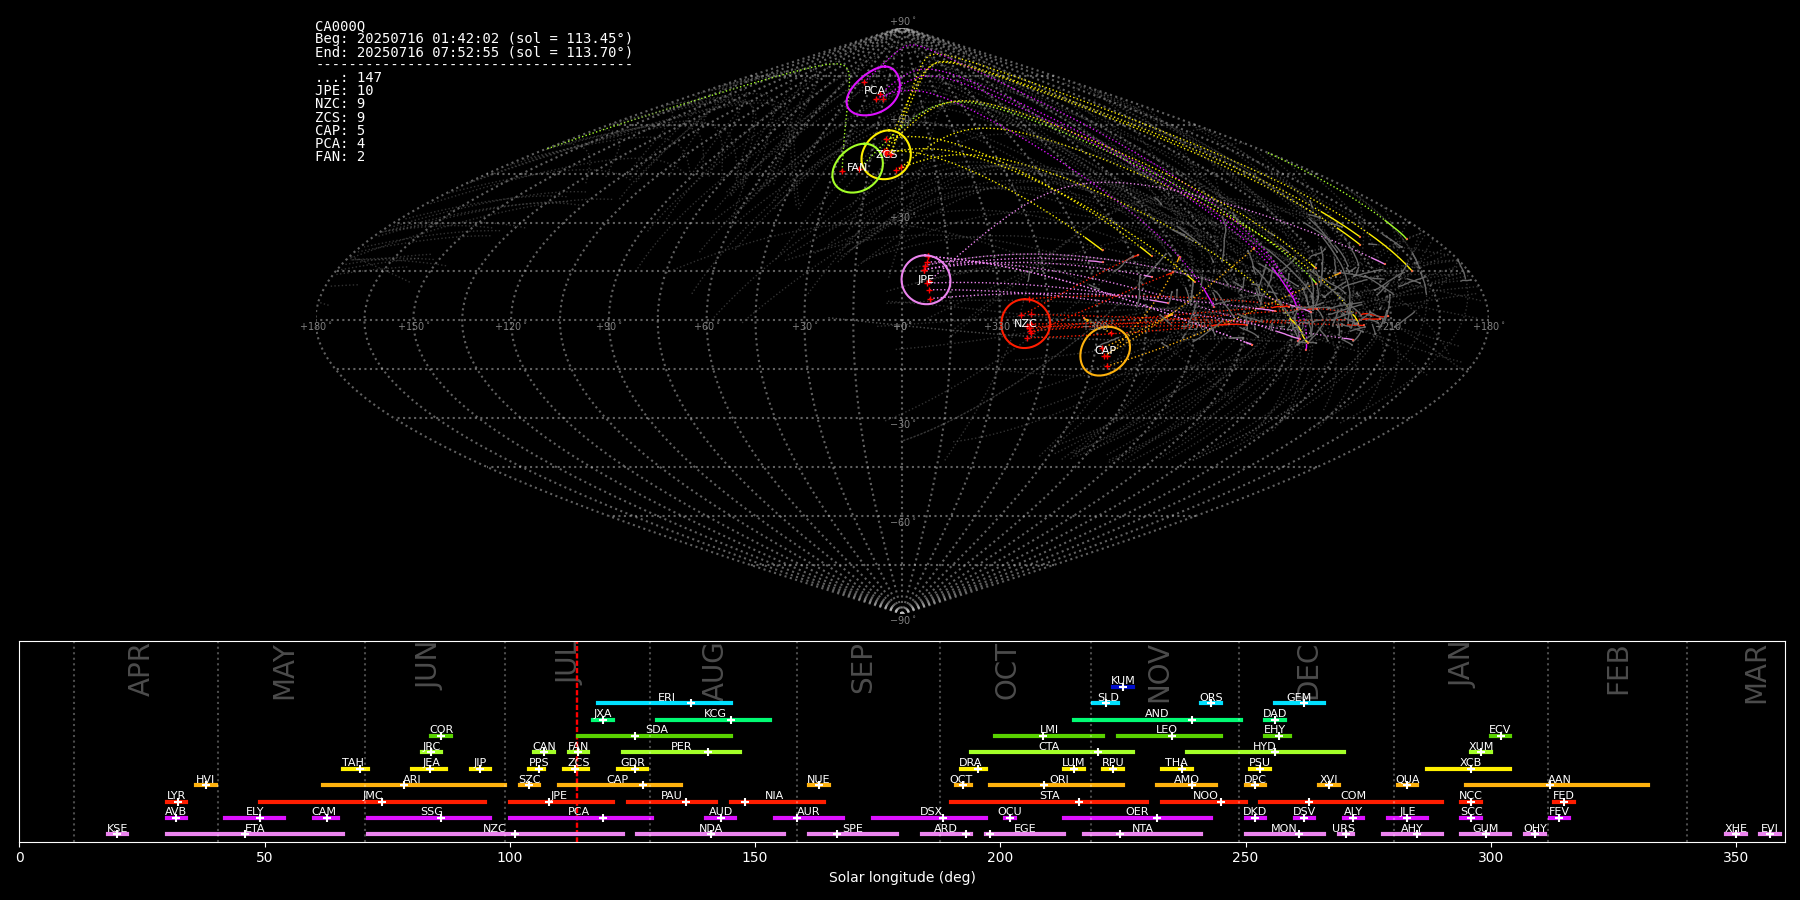
Task: Select the APR month label in timeline
Action: [139, 670]
